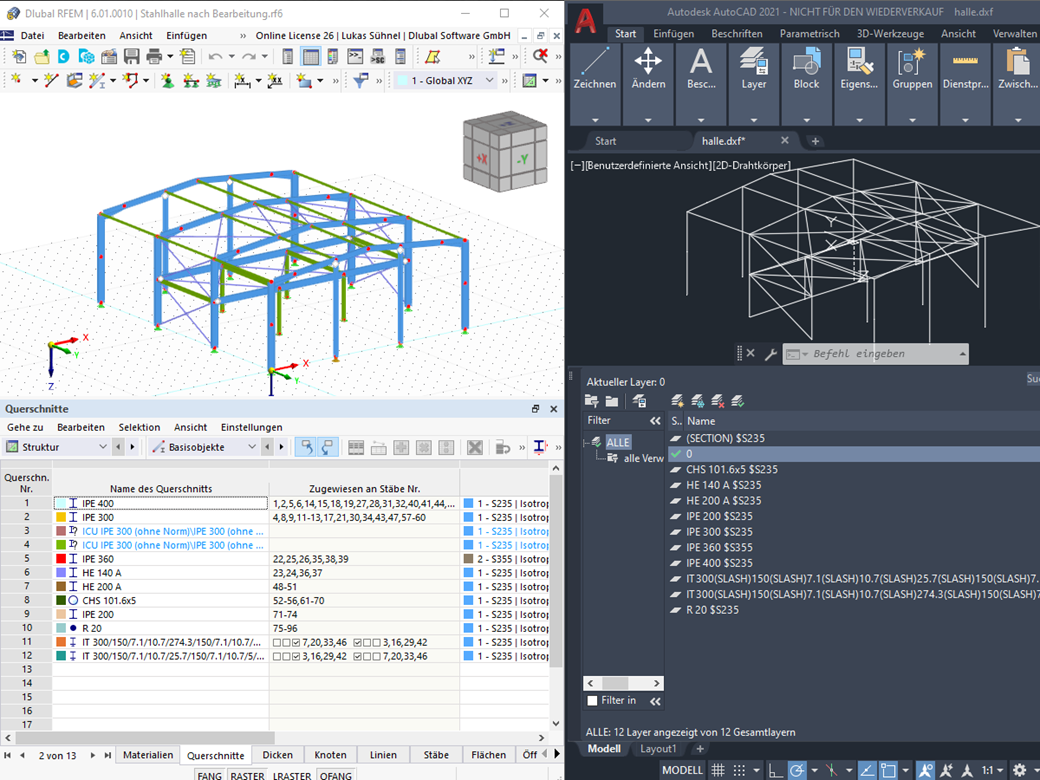Click the Layout1 tab in AutoCAD

point(658,748)
